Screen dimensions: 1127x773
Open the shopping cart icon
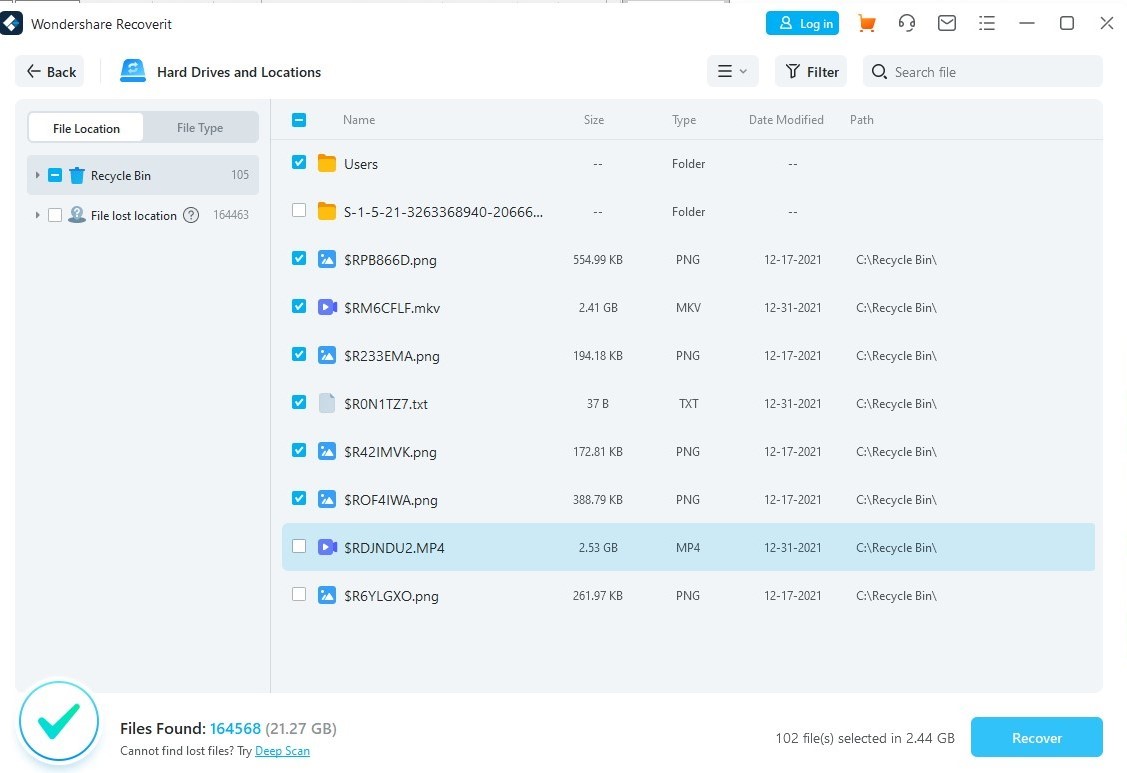point(867,23)
